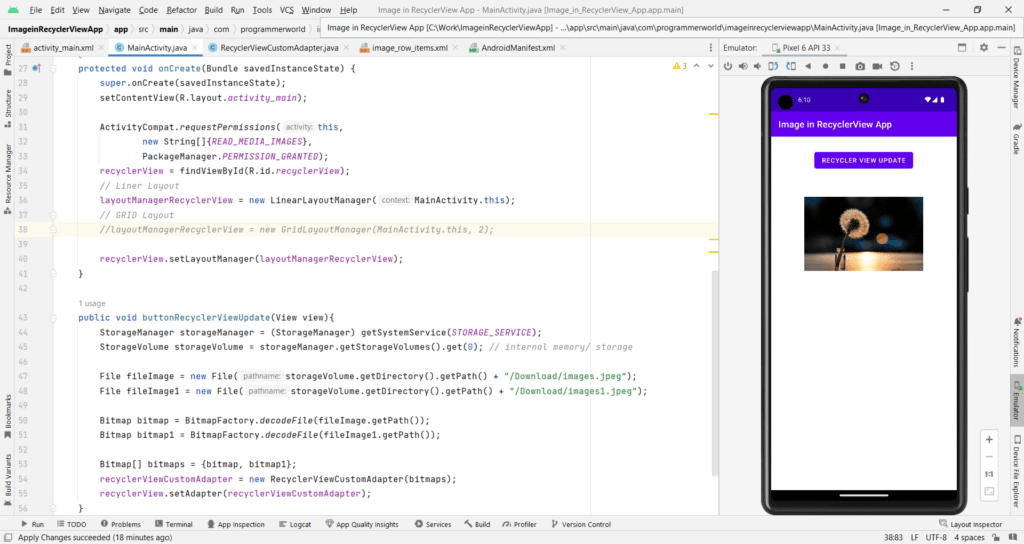Screen dimensions: 1024x544
Task: Open the Resource Manager side panel
Action: click(x=8, y=178)
